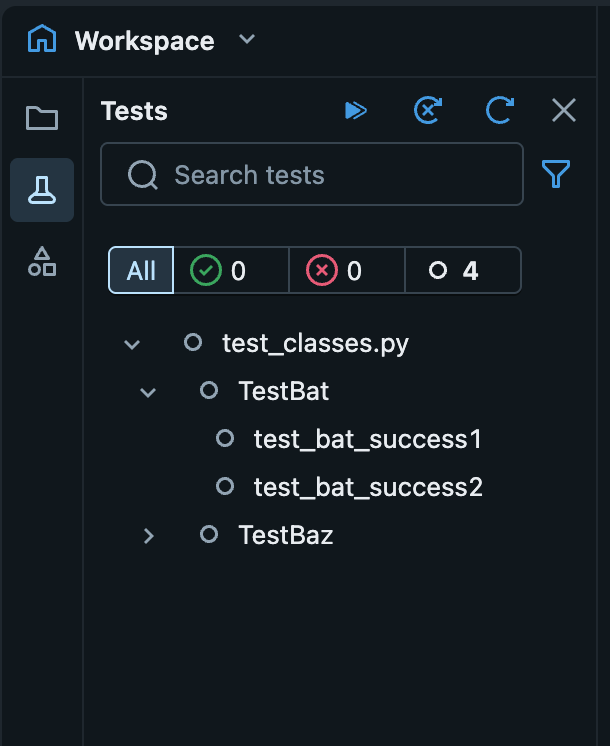Select test_bat_success1 test item

367,439
